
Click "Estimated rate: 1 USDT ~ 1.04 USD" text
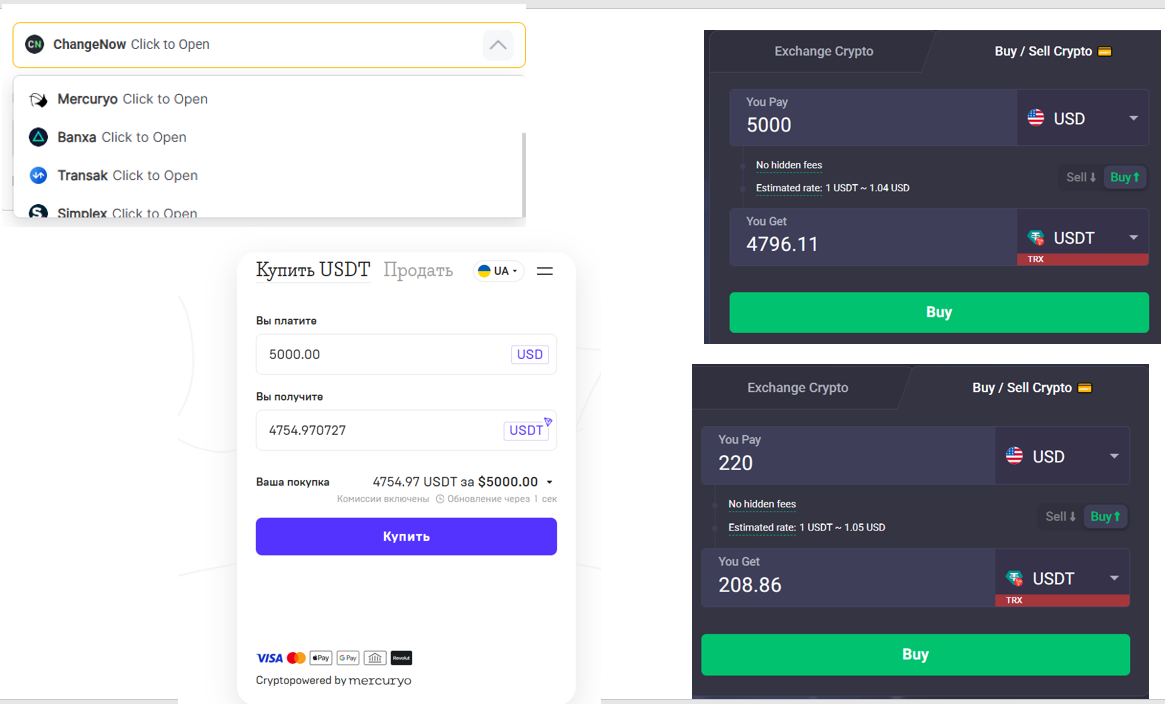pos(832,188)
